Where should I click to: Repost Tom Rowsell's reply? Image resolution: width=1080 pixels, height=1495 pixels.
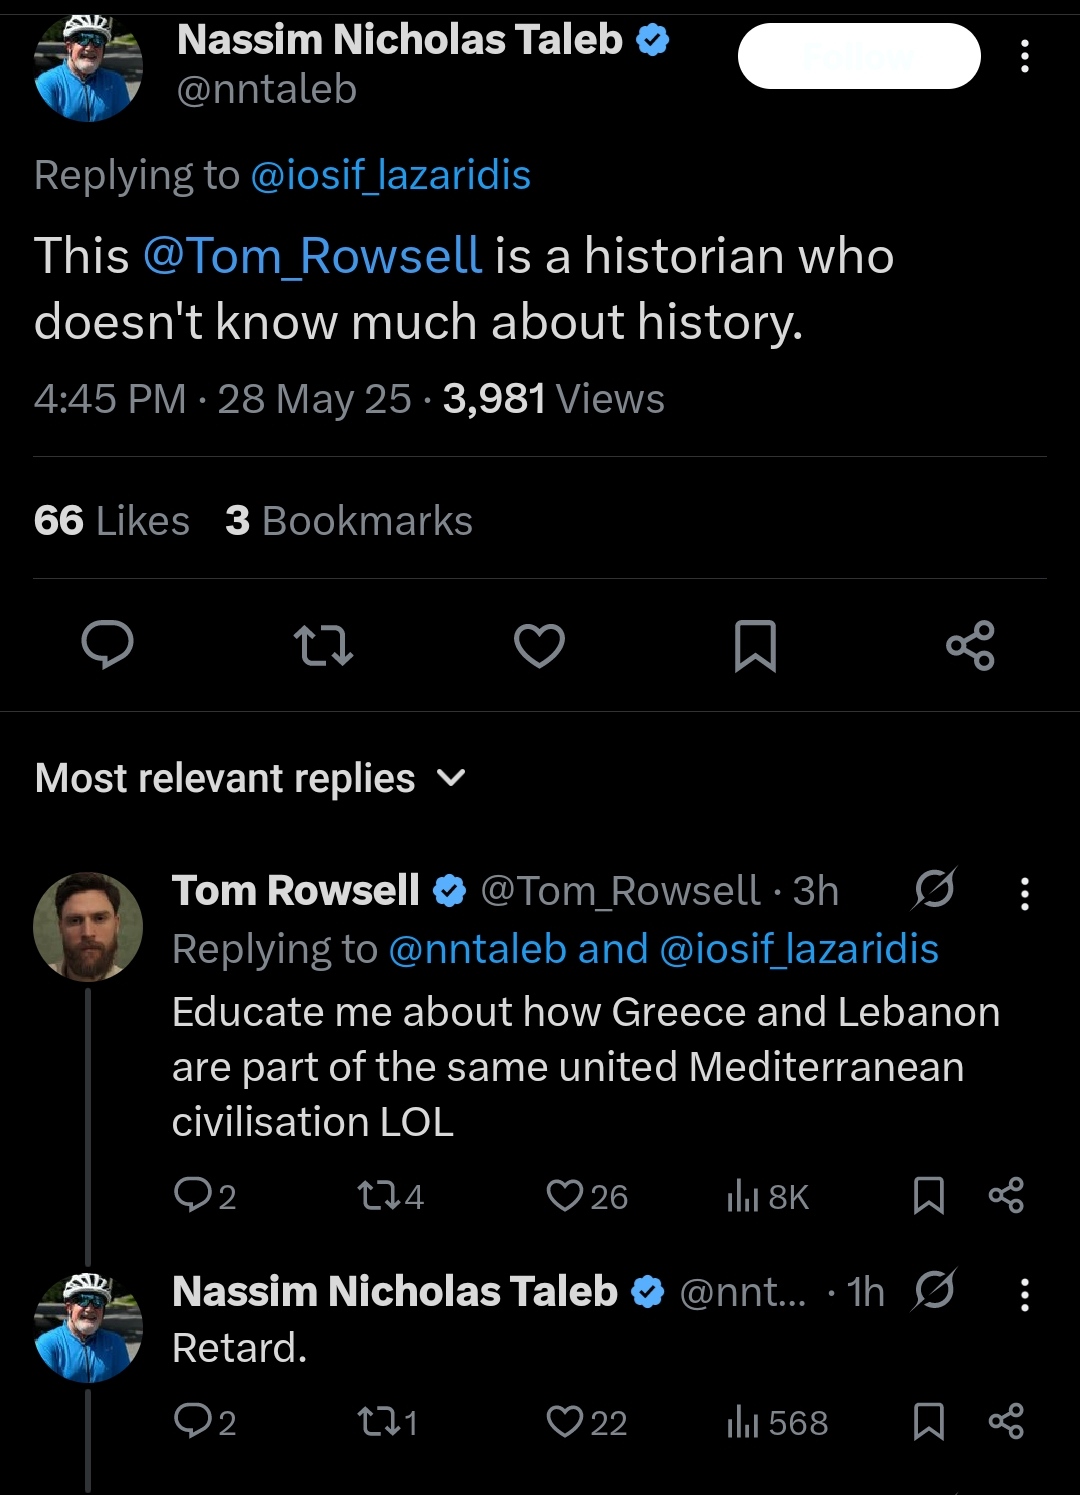coord(376,1196)
